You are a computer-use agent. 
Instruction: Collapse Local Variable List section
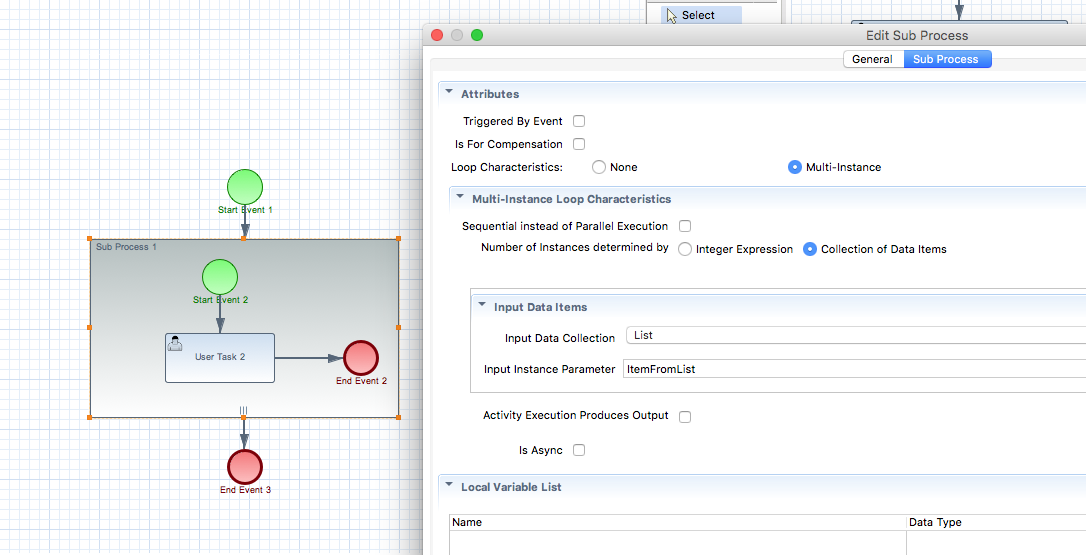click(449, 486)
